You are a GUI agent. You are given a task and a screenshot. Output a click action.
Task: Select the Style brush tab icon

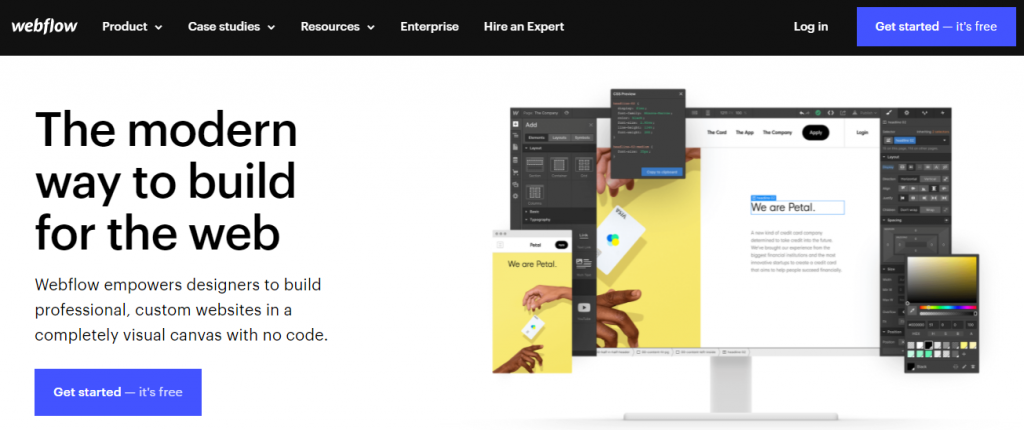(888, 112)
